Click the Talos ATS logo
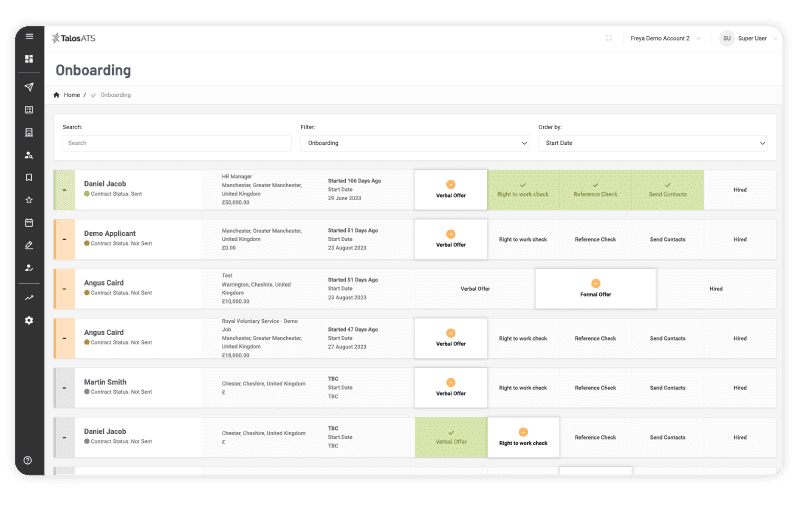Image resolution: width=800 pixels, height=510 pixels. click(74, 38)
